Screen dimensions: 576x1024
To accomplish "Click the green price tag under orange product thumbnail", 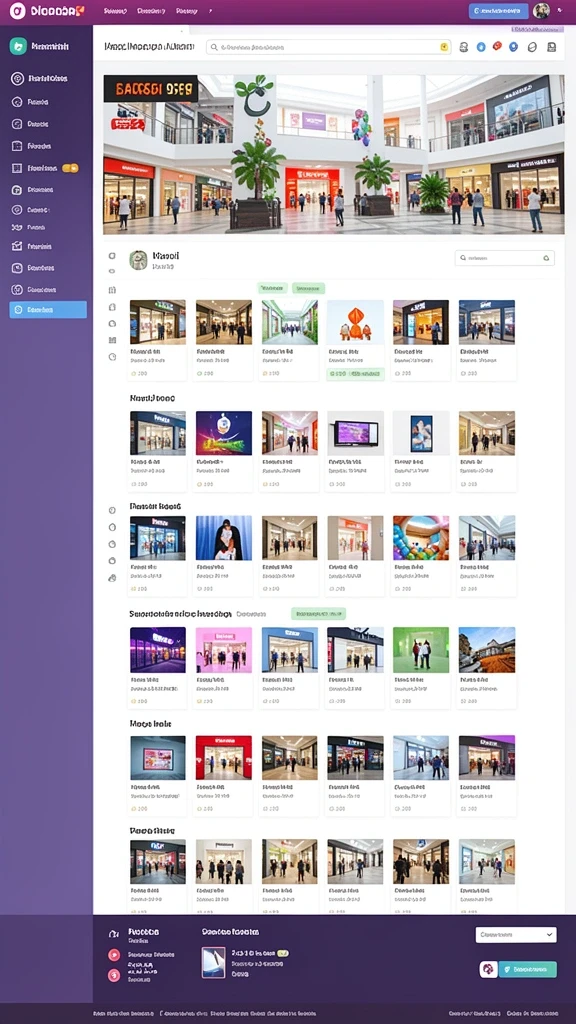I will [355, 374].
